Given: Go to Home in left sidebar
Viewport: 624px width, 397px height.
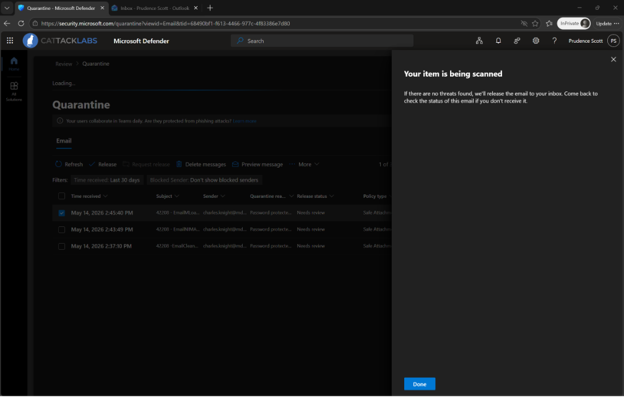Looking at the screenshot, I should click(x=14, y=63).
